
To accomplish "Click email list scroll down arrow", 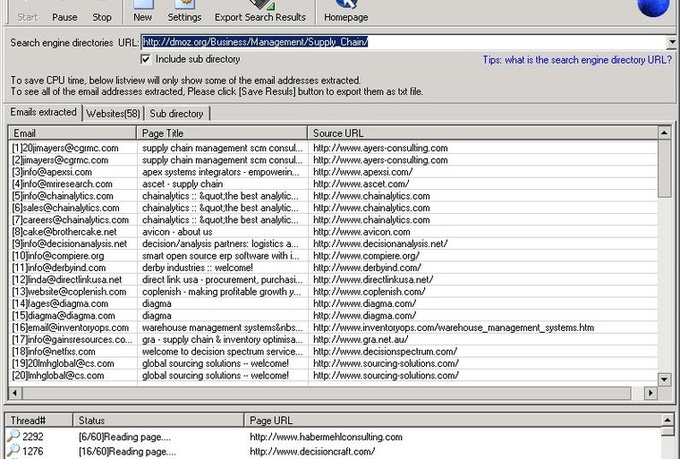I will 664,380.
